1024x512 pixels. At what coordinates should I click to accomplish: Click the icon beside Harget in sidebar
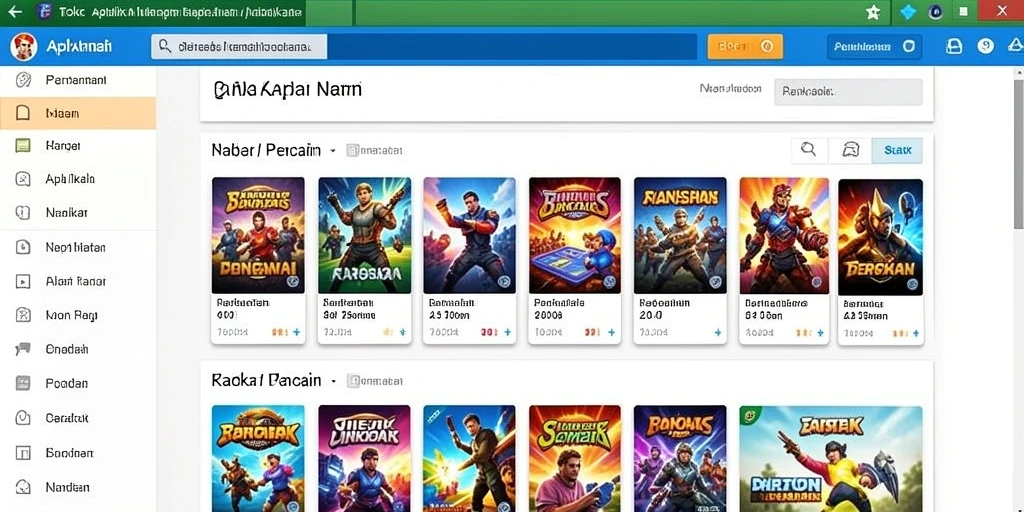click(x=23, y=146)
